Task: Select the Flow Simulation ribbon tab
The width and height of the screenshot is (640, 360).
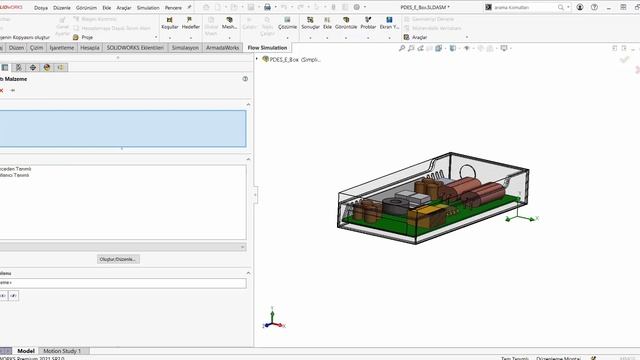Action: click(267, 48)
